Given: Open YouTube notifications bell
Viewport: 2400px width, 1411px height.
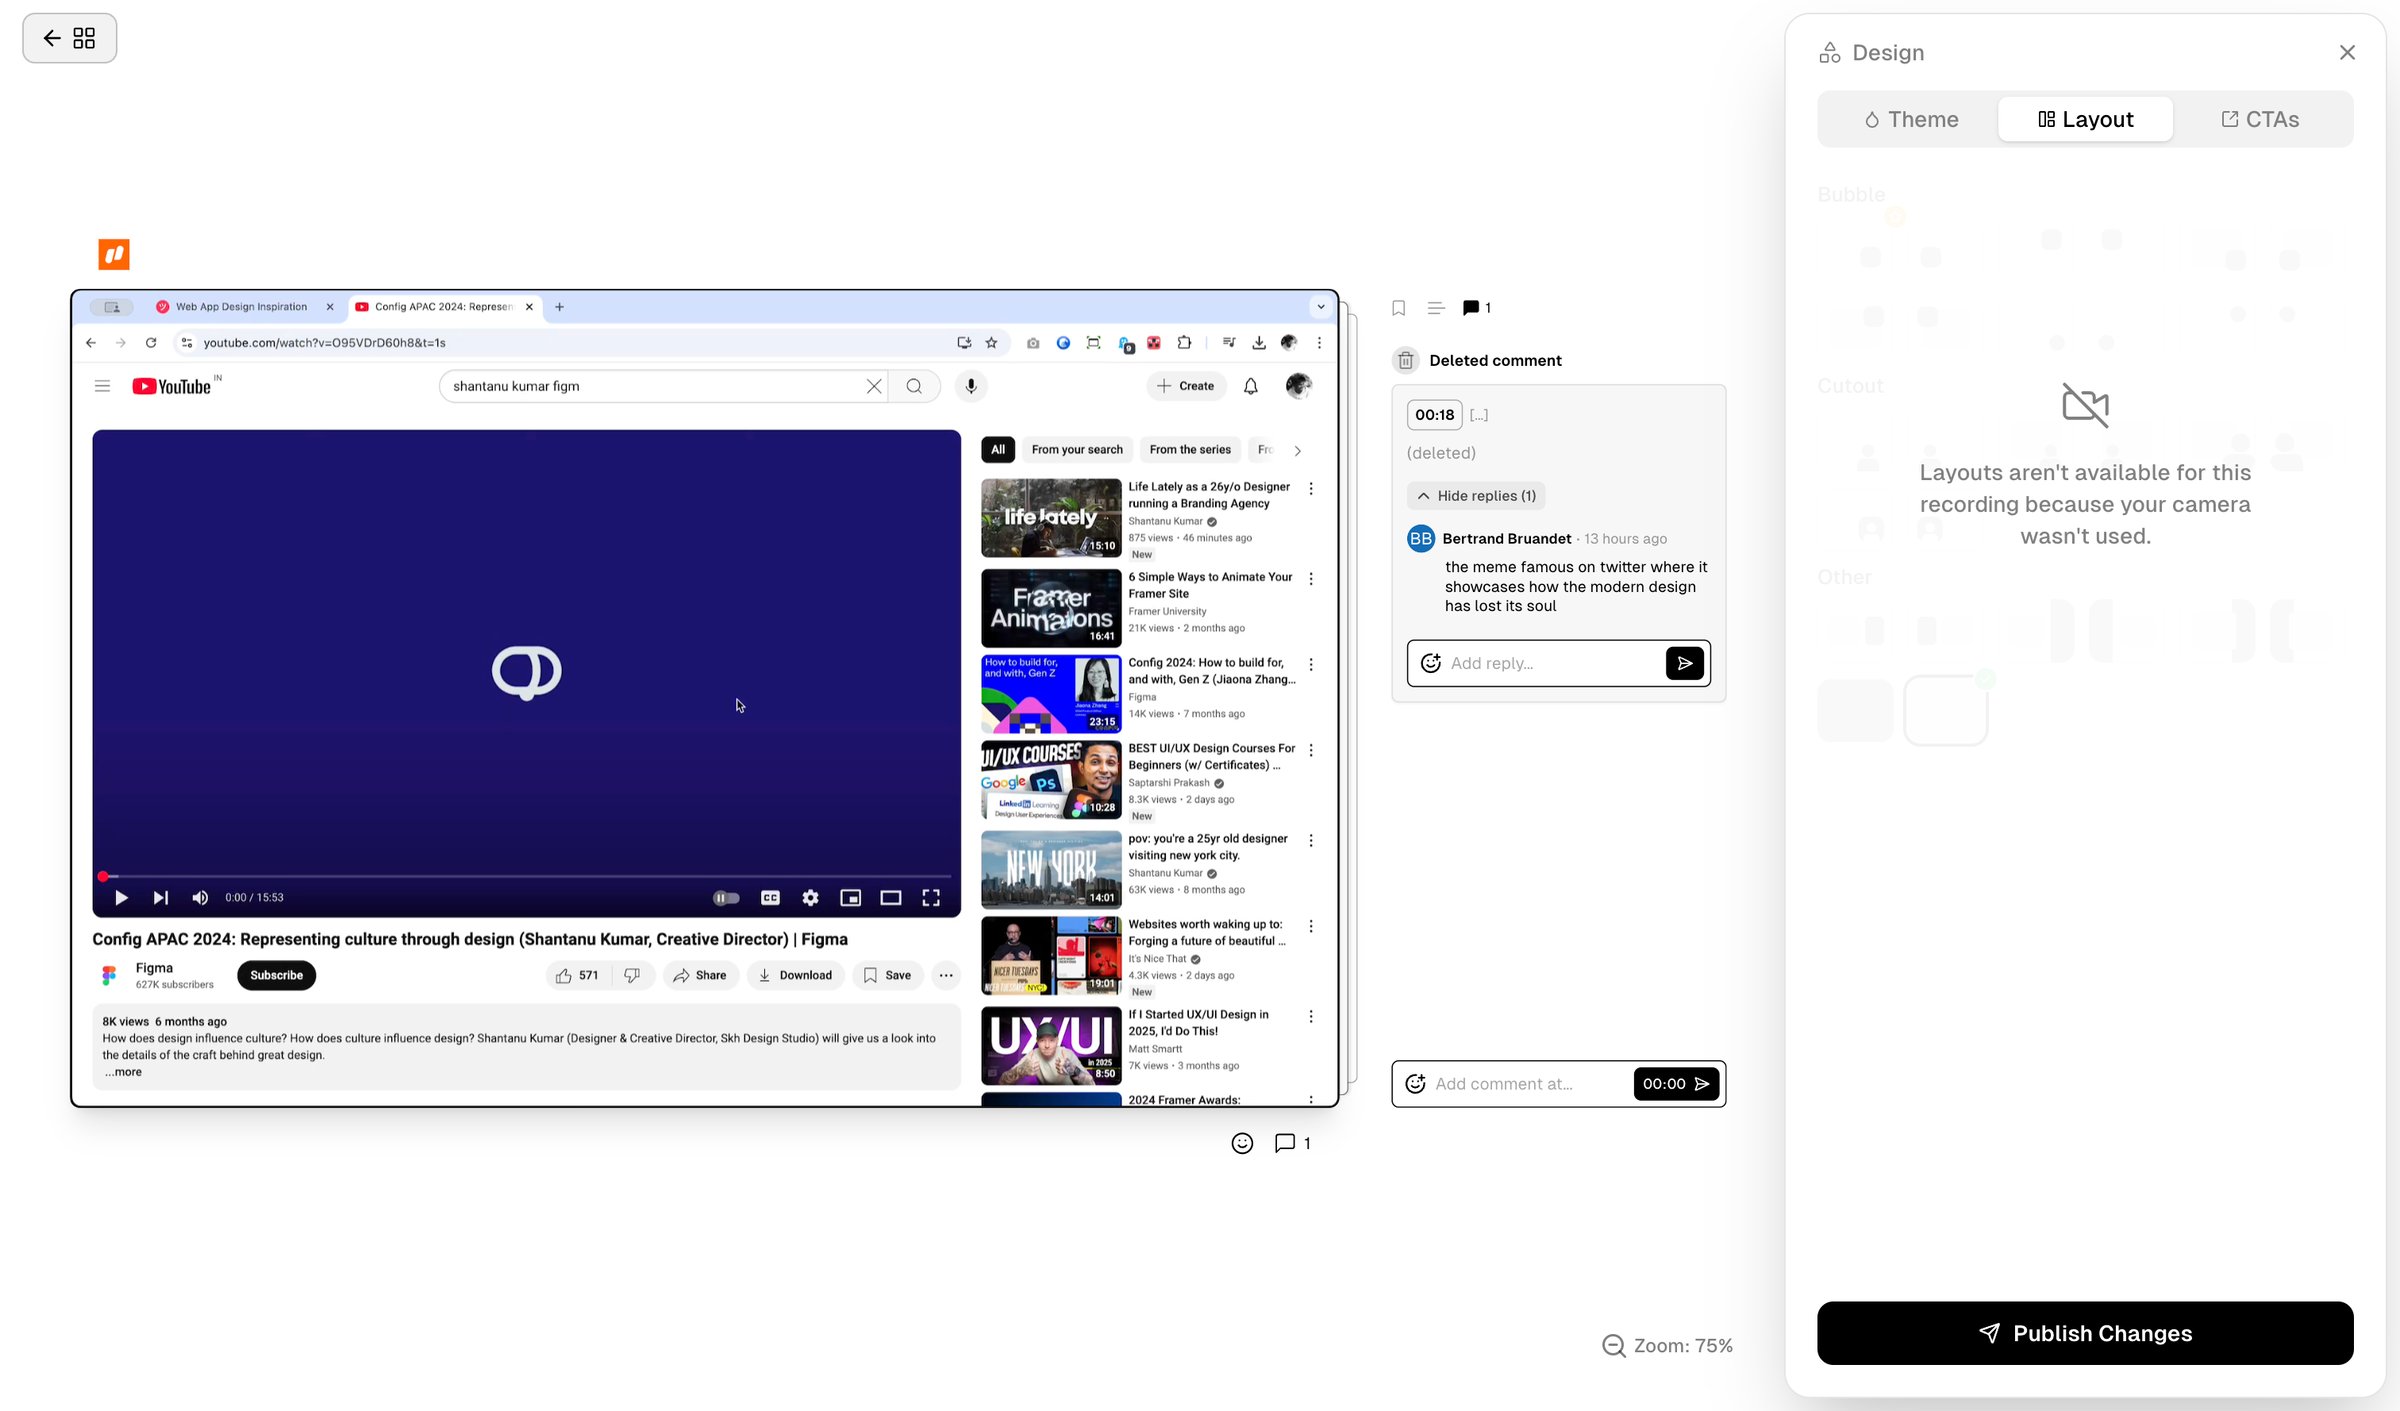Looking at the screenshot, I should tap(1251, 386).
